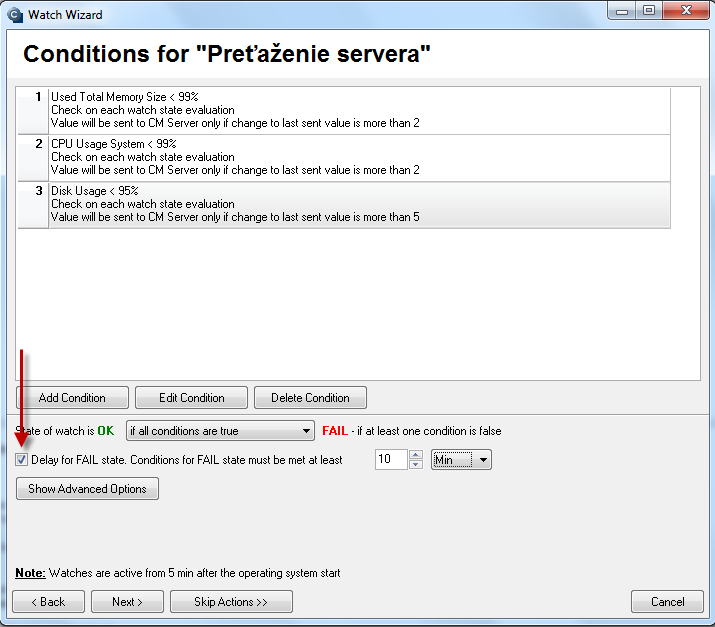Proceed with the Next > button
The height and width of the screenshot is (627, 715).
coord(127,601)
